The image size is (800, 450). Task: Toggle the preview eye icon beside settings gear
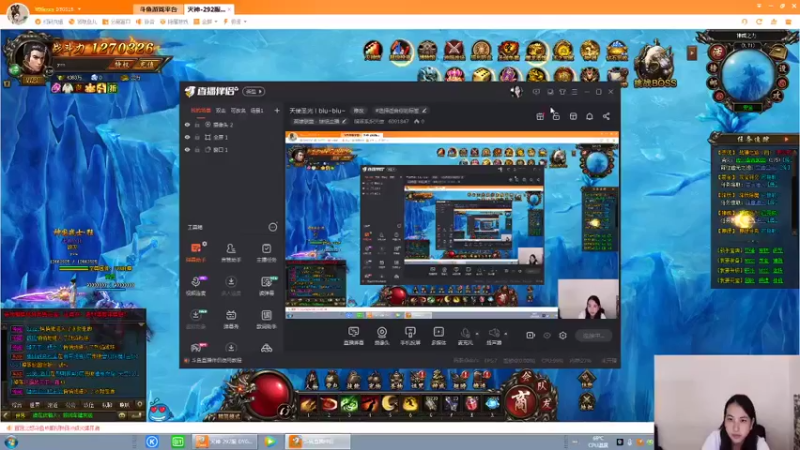pos(547,335)
